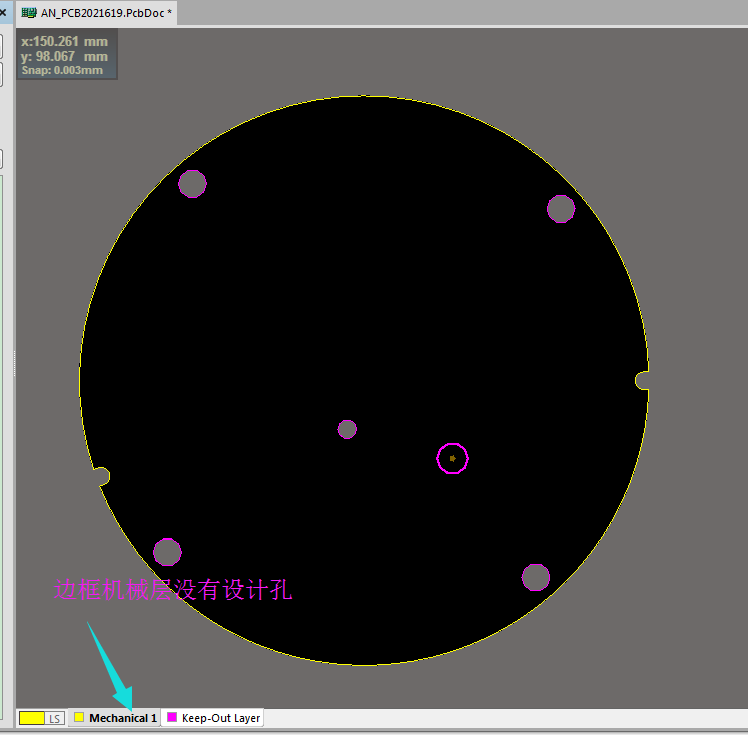Select the Keep-Out Layer tab
The image size is (748, 735).
click(220, 718)
